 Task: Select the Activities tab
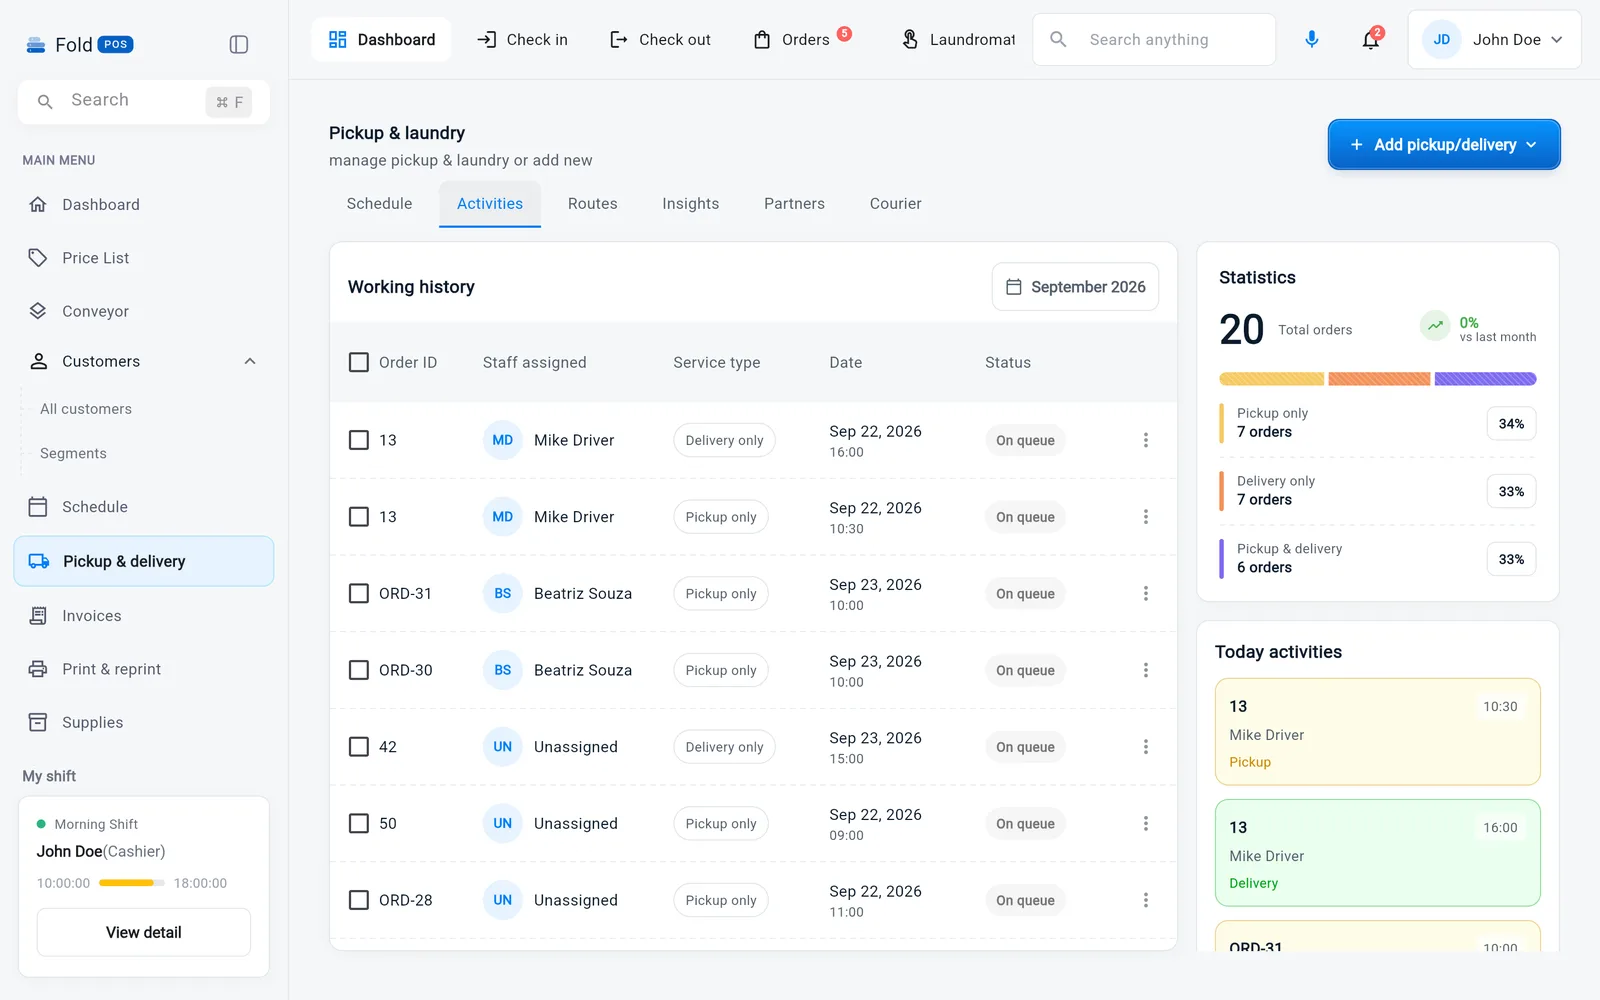tap(490, 204)
